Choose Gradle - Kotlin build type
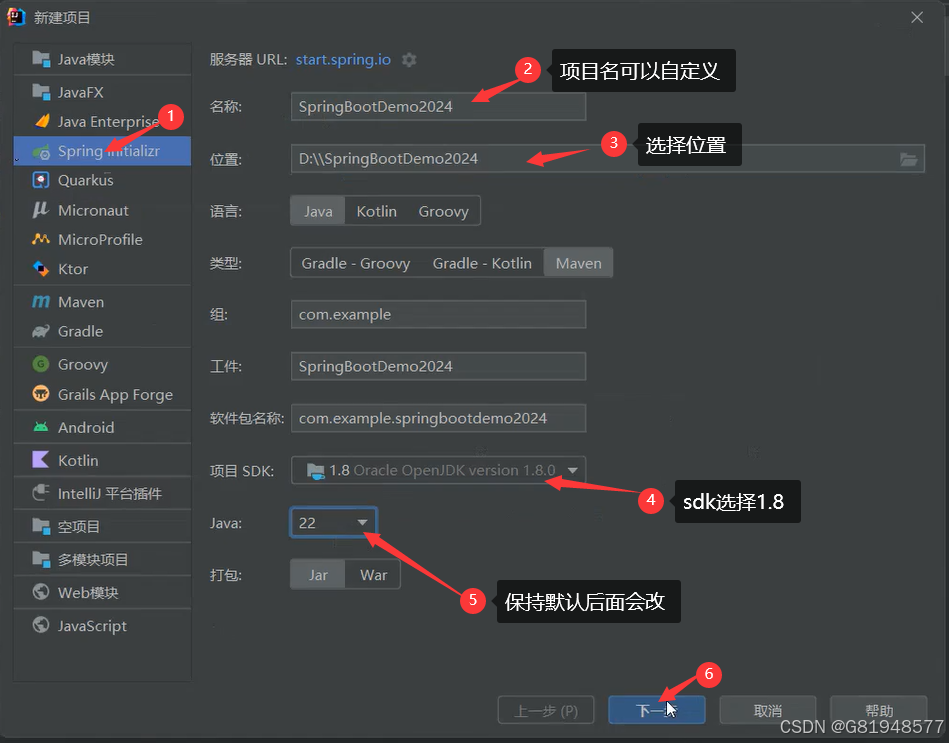The image size is (949, 743). (x=482, y=263)
